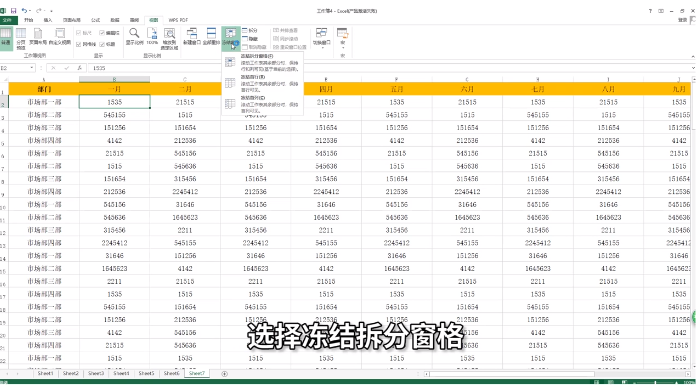Select the Sheet1 tab
This screenshot has width=696, height=392.
(45, 373)
